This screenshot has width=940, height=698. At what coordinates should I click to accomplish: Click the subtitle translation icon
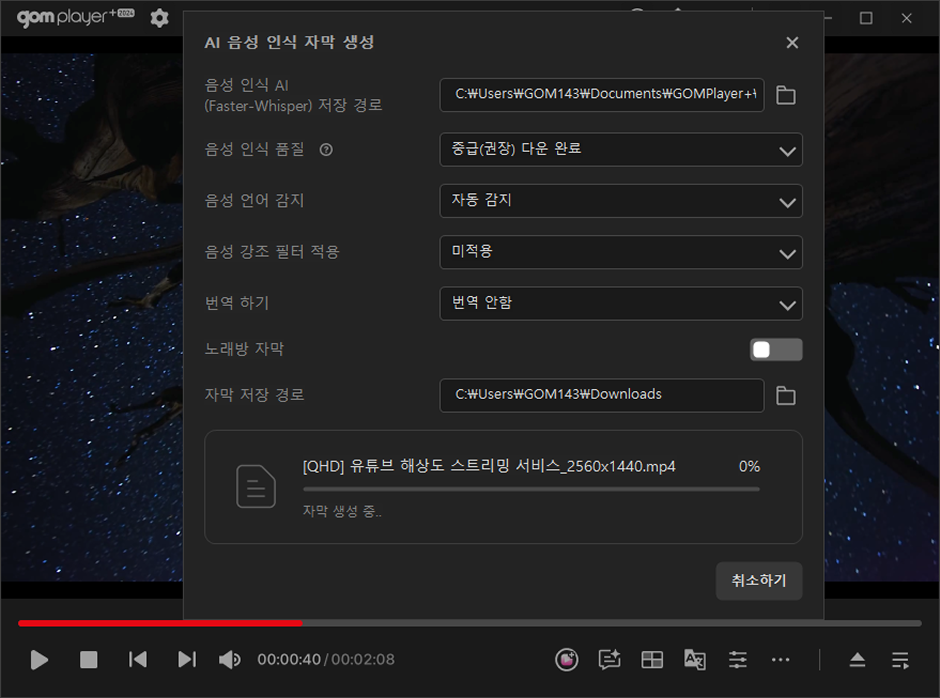pos(695,660)
